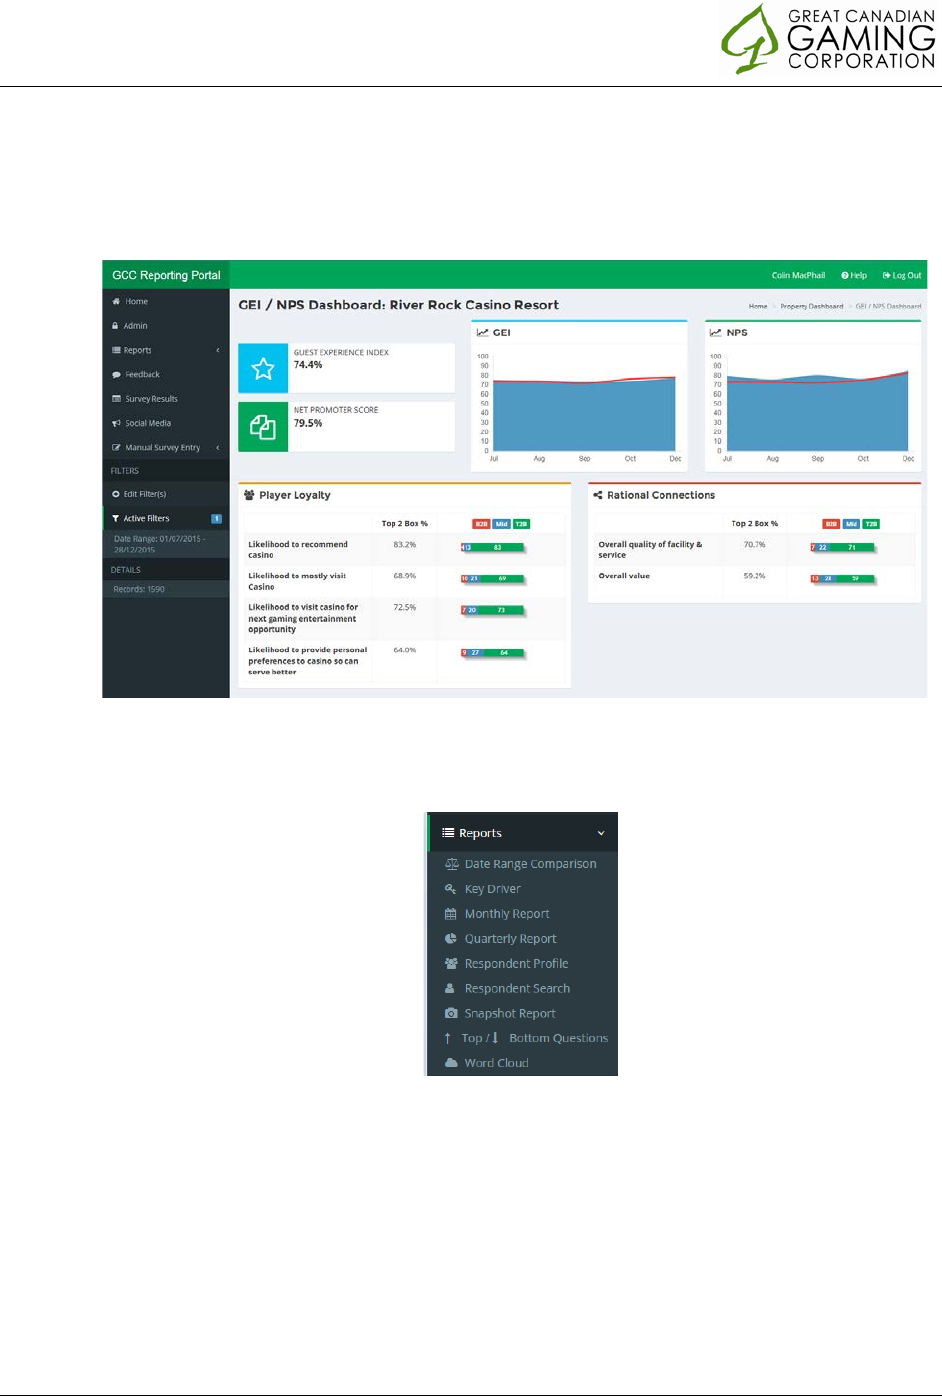Open the Help link in header

pyautogui.click(x=854, y=275)
